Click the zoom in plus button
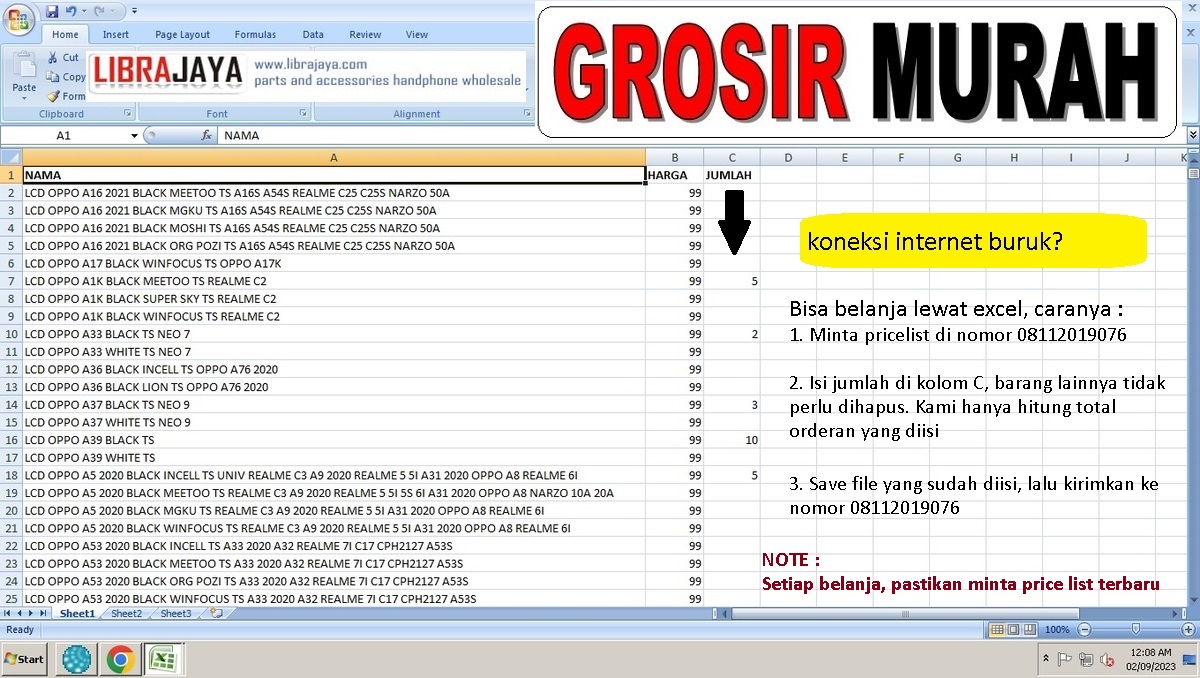Viewport: 1200px width, 678px height. [1190, 630]
